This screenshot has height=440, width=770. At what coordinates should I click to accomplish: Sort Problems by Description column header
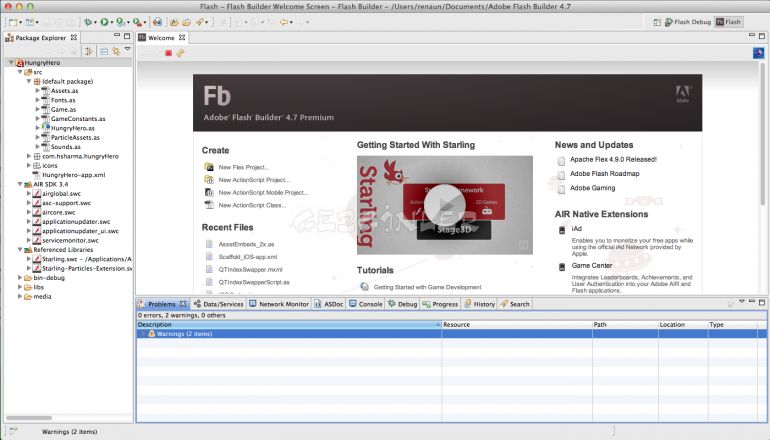click(x=289, y=325)
